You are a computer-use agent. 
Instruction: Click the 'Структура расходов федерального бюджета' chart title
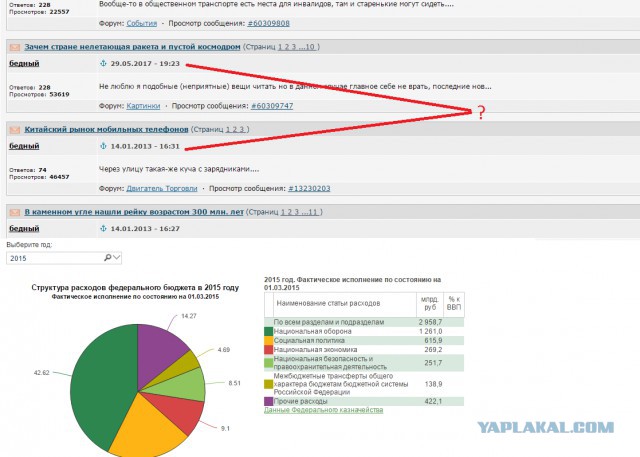tap(135, 287)
